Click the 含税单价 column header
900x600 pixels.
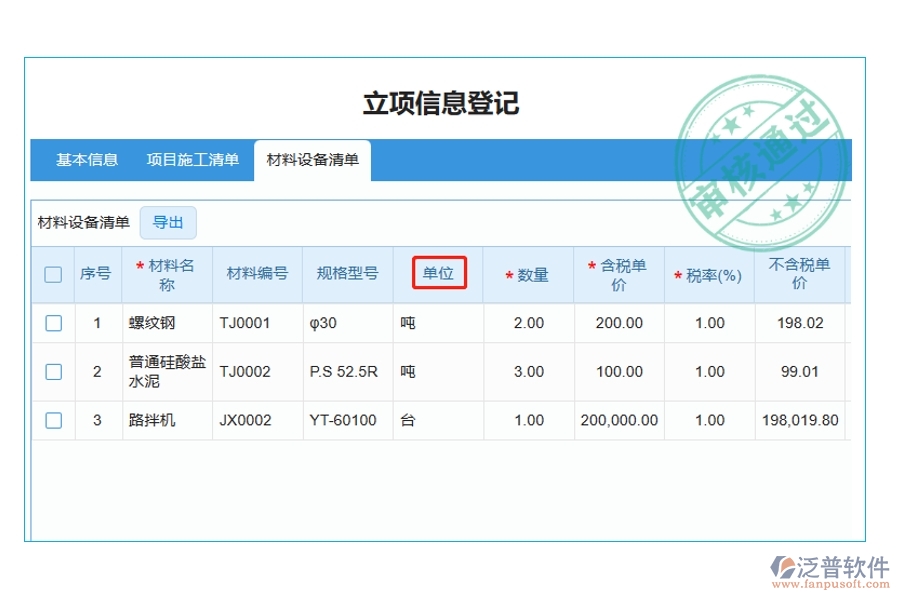coord(618,275)
